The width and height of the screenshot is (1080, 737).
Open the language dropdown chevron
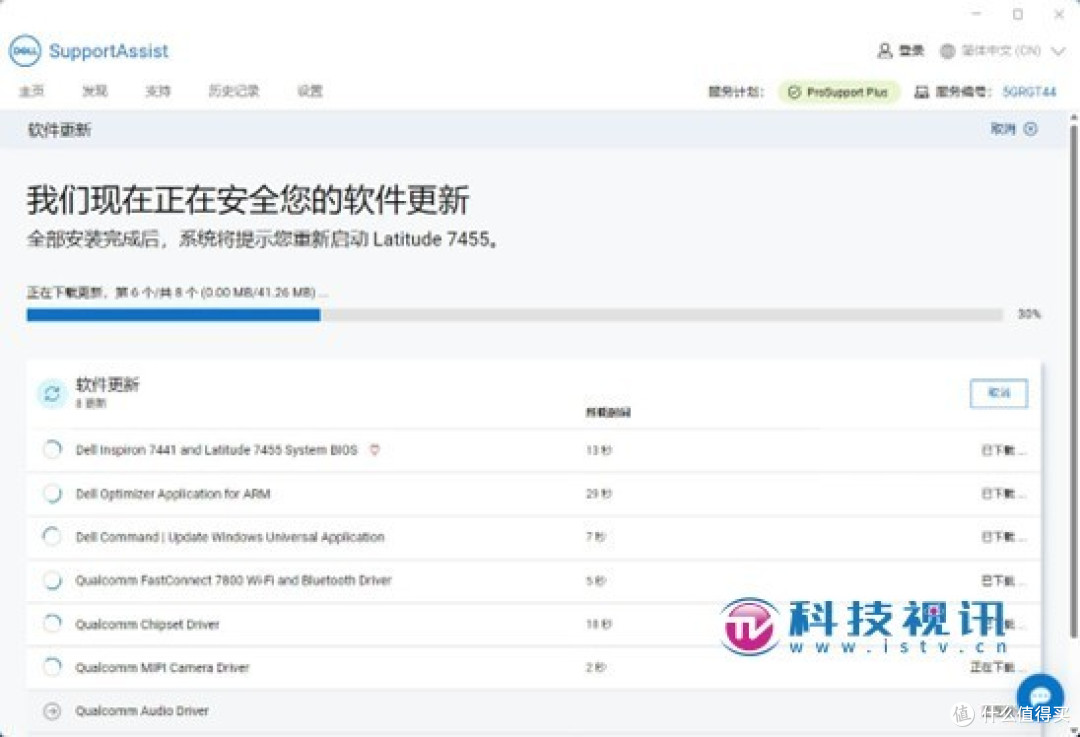pyautogui.click(x=1059, y=51)
